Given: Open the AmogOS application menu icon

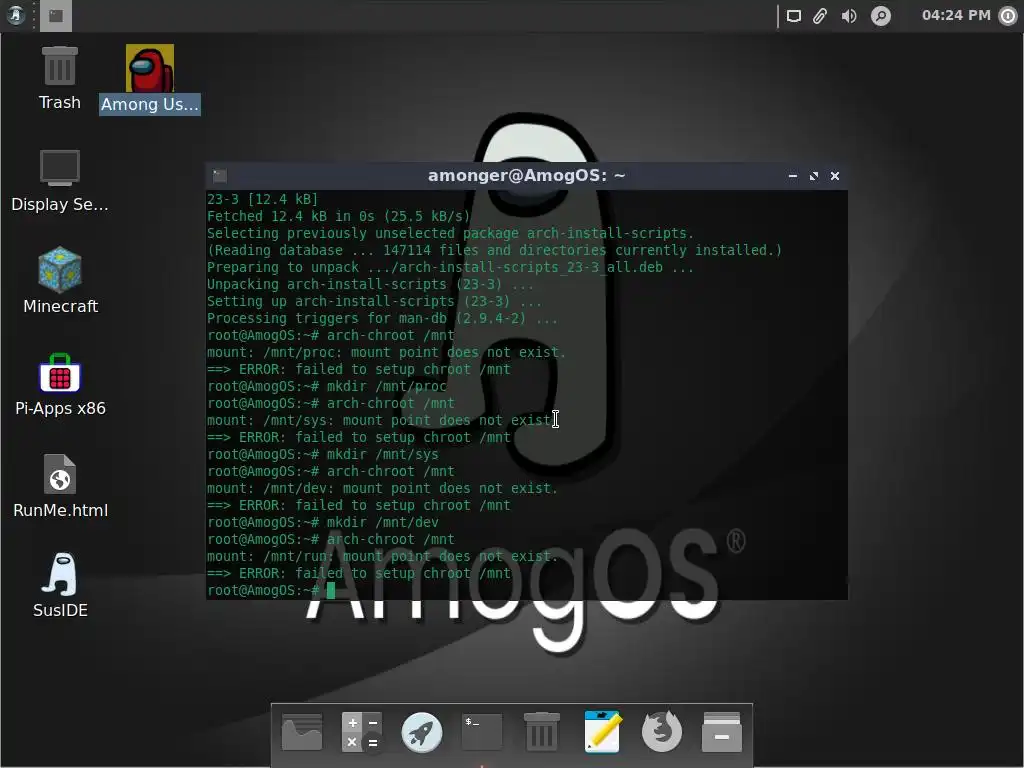Looking at the screenshot, I should [16, 15].
